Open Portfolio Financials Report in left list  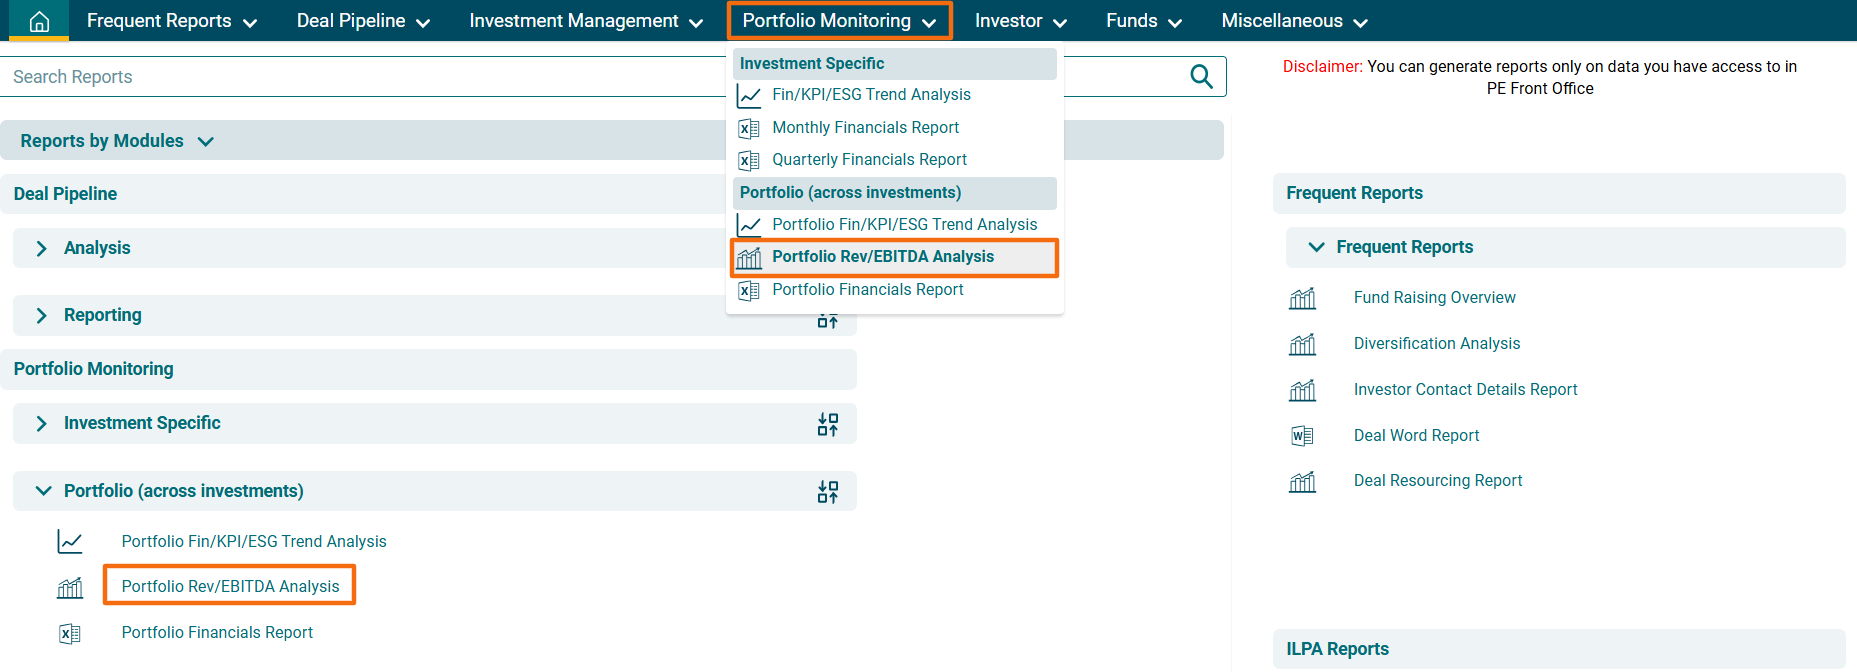click(217, 633)
